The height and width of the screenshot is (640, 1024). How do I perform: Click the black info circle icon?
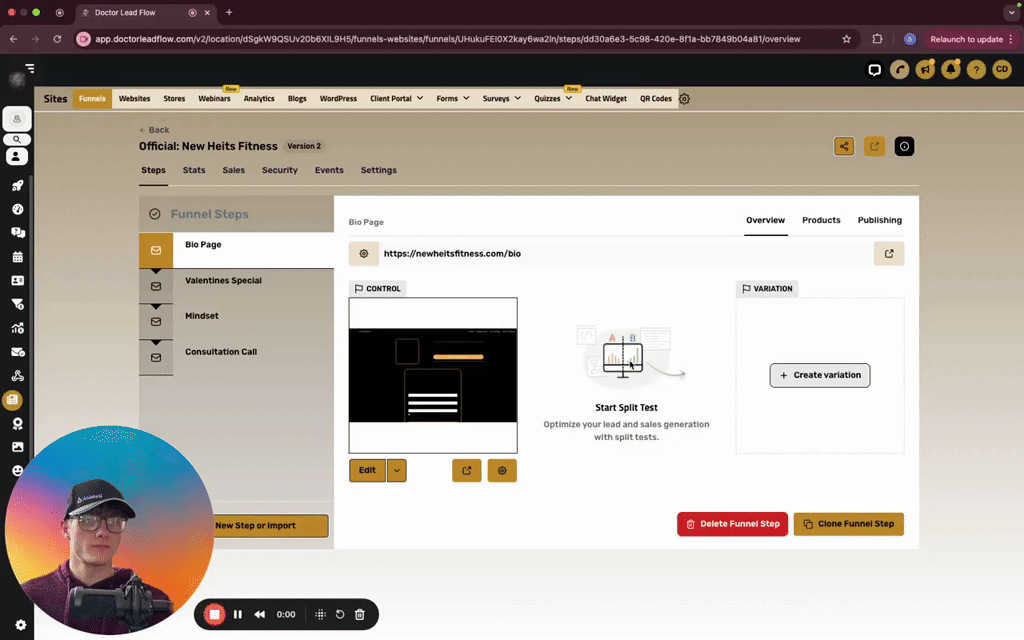[904, 146]
